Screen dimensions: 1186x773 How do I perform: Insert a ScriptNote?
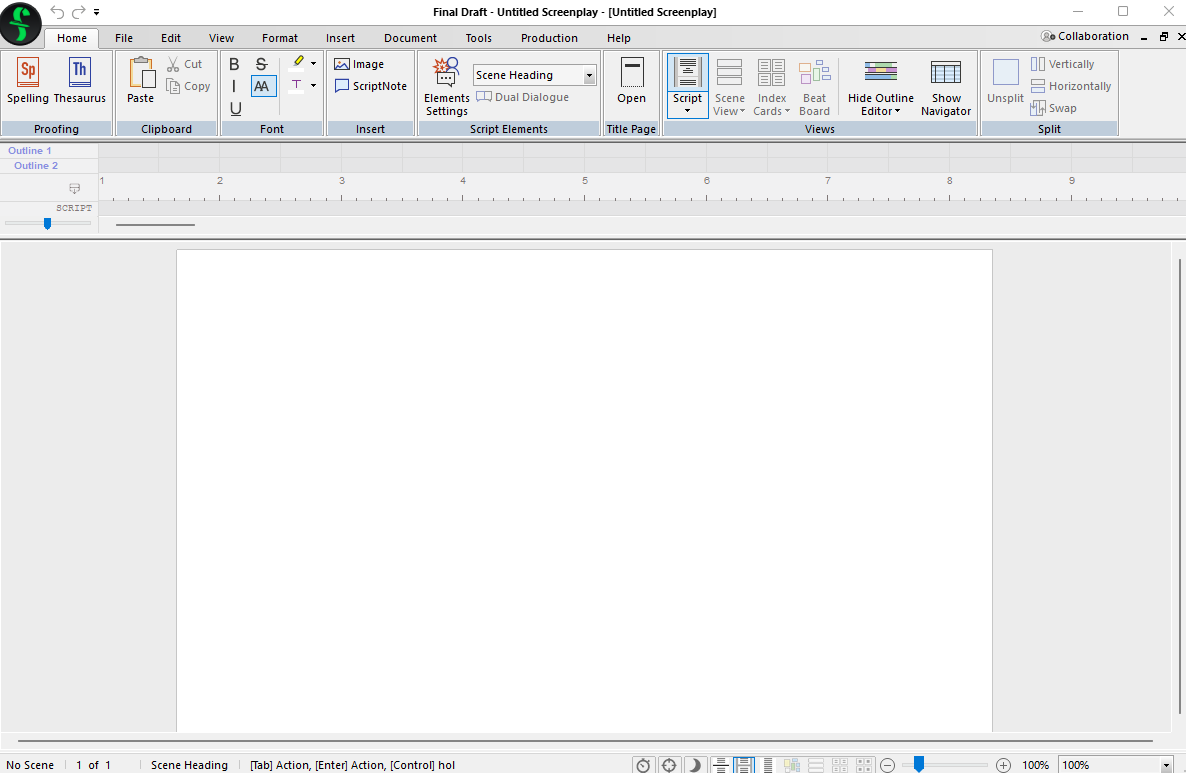[x=371, y=86]
